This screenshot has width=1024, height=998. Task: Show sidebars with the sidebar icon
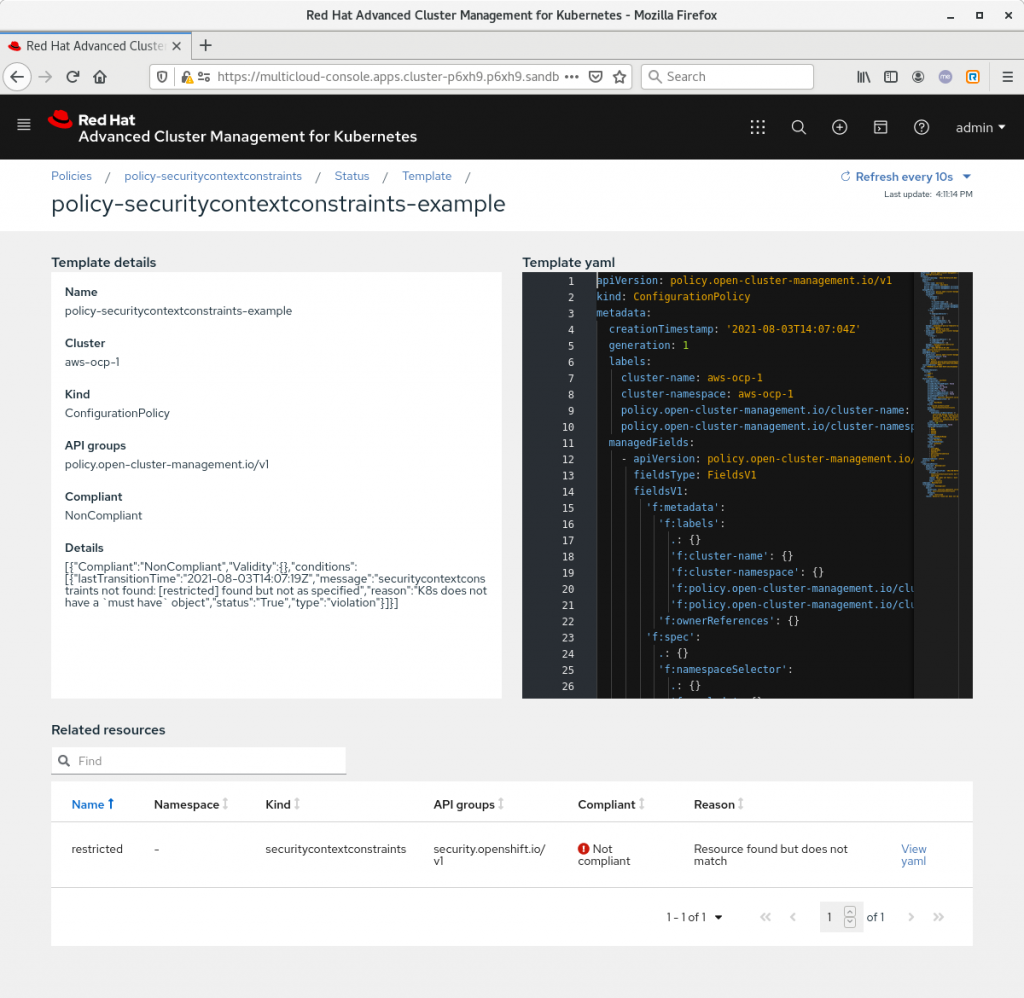click(x=891, y=76)
